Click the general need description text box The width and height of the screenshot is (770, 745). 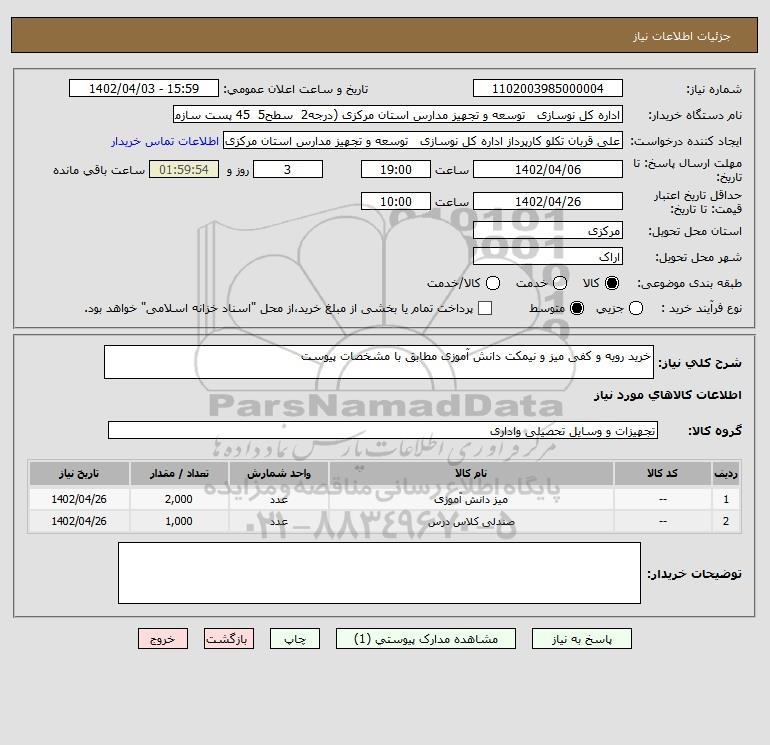click(379, 362)
